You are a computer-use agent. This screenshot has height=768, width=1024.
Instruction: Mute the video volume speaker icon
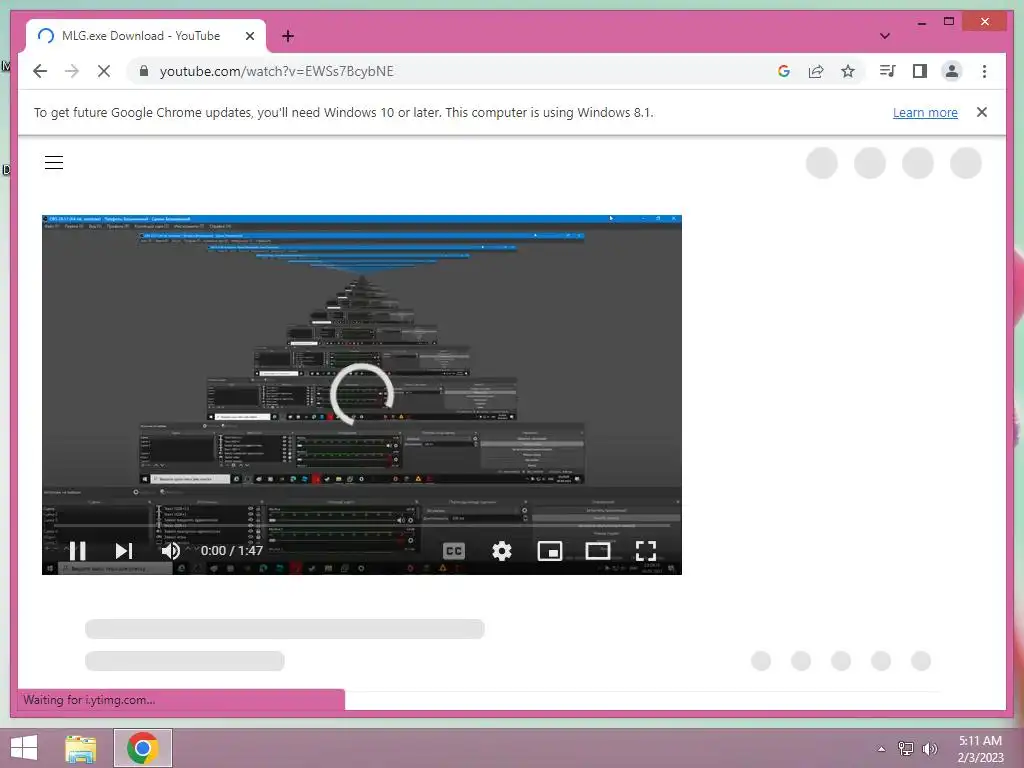171,551
